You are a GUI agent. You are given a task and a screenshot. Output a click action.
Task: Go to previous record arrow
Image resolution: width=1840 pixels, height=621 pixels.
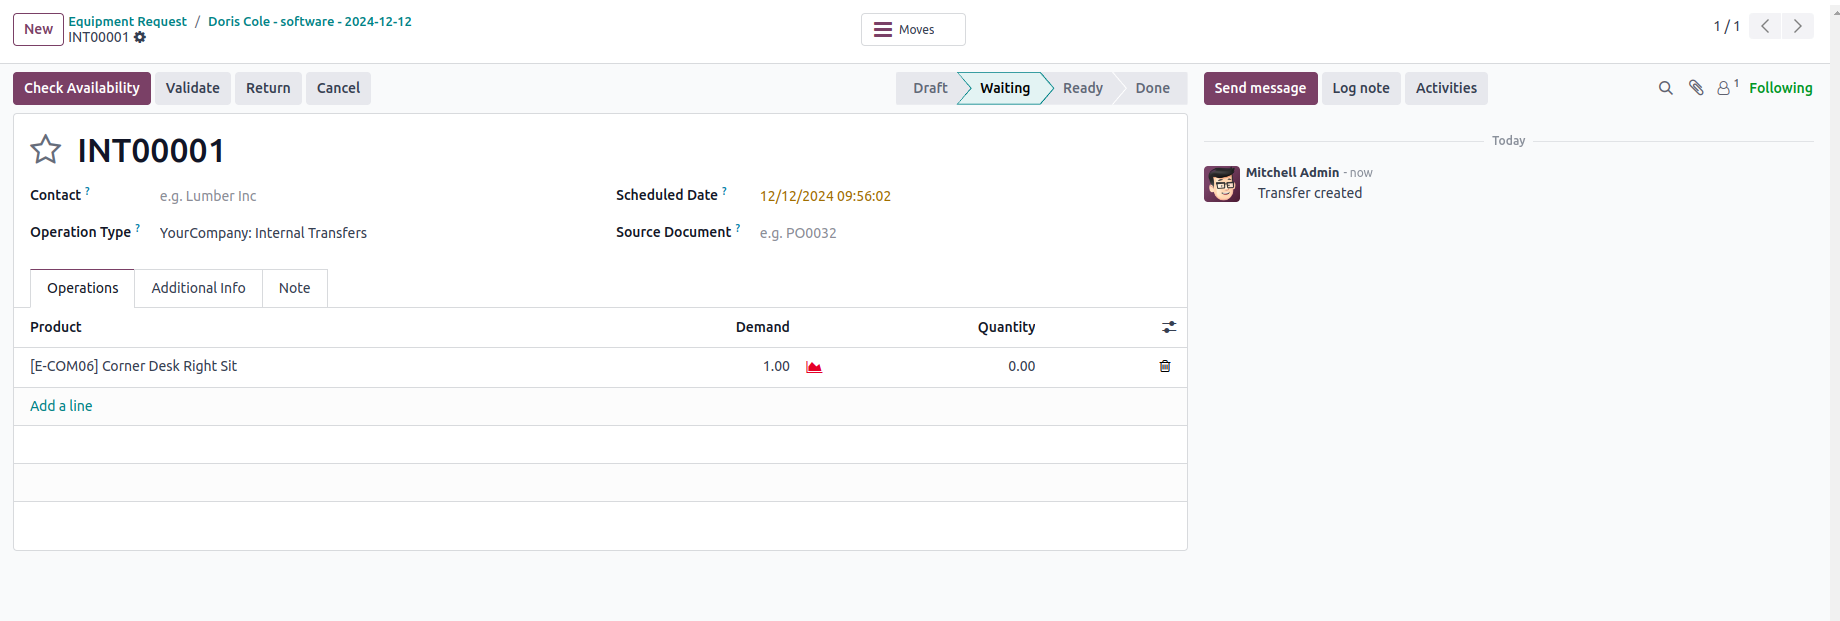[1765, 27]
